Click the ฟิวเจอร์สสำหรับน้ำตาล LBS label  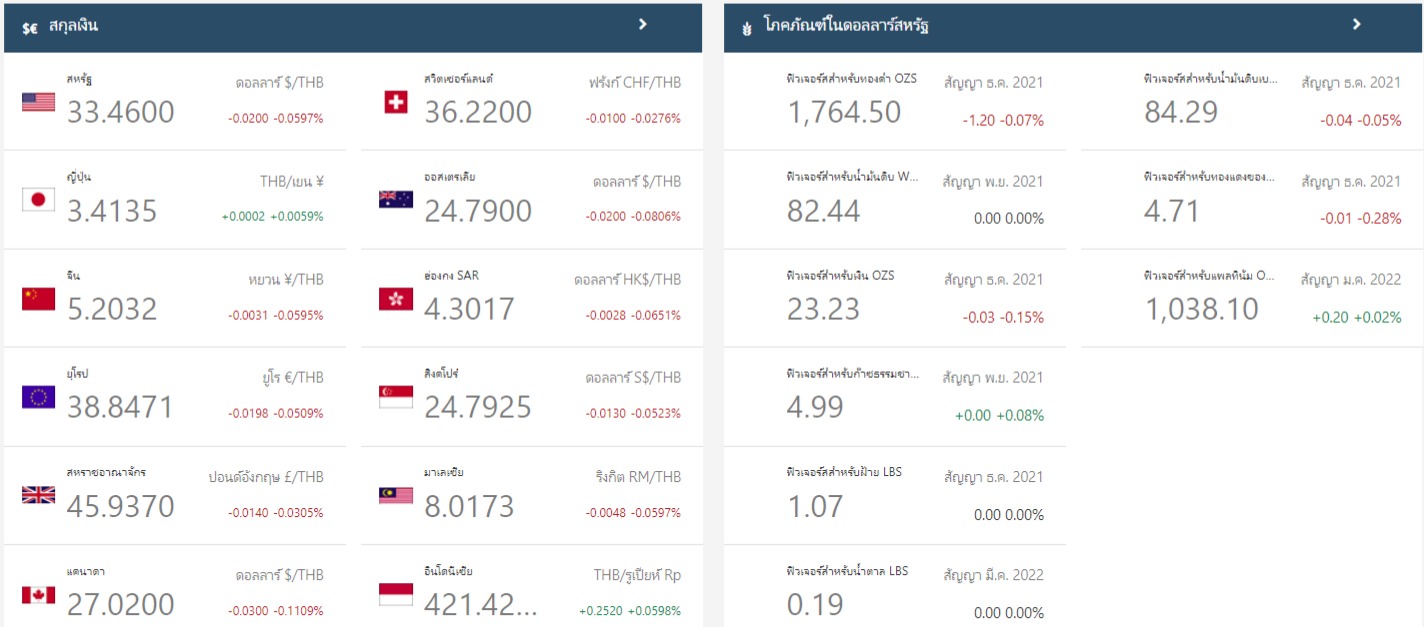[848, 570]
